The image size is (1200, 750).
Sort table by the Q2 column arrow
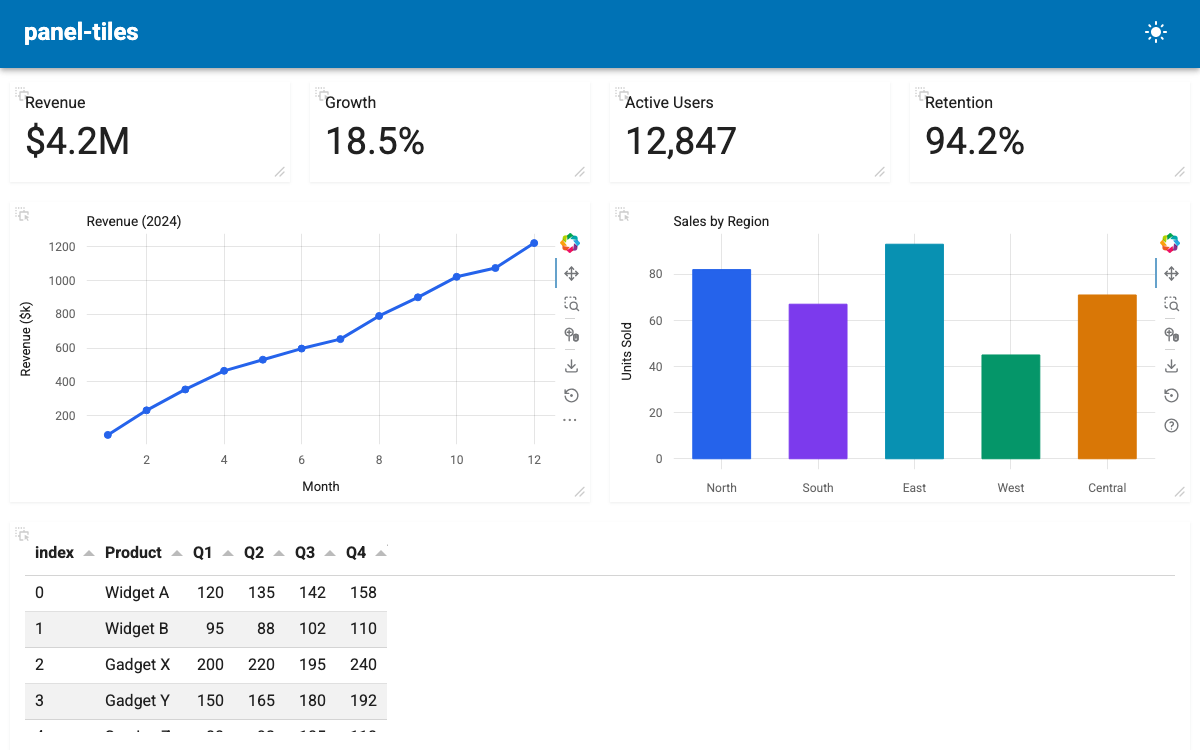(278, 554)
